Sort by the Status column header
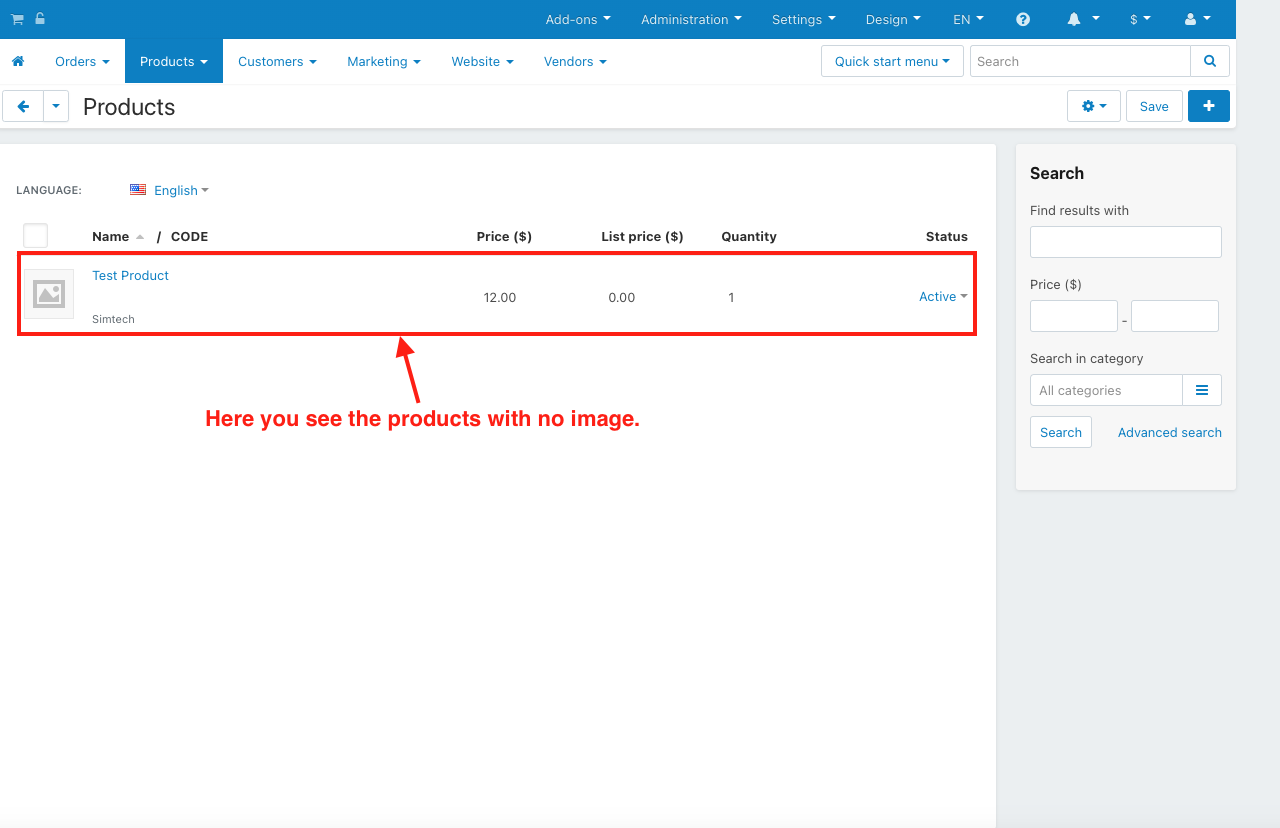The width and height of the screenshot is (1280, 828). point(947,236)
